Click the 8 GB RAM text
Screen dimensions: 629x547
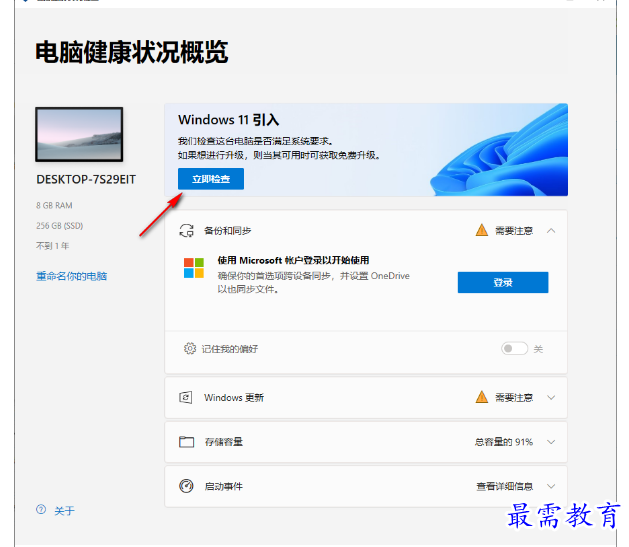(x=54, y=205)
